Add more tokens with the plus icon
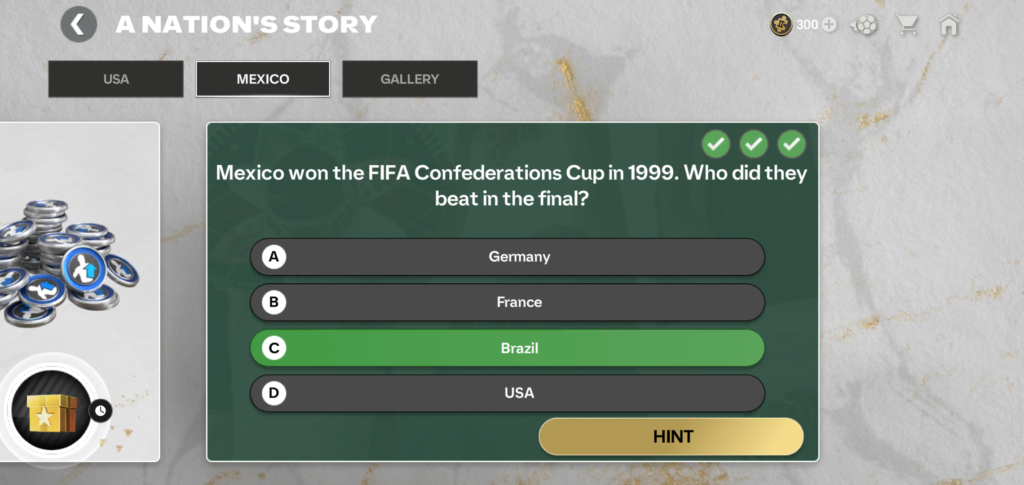 pyautogui.click(x=829, y=25)
